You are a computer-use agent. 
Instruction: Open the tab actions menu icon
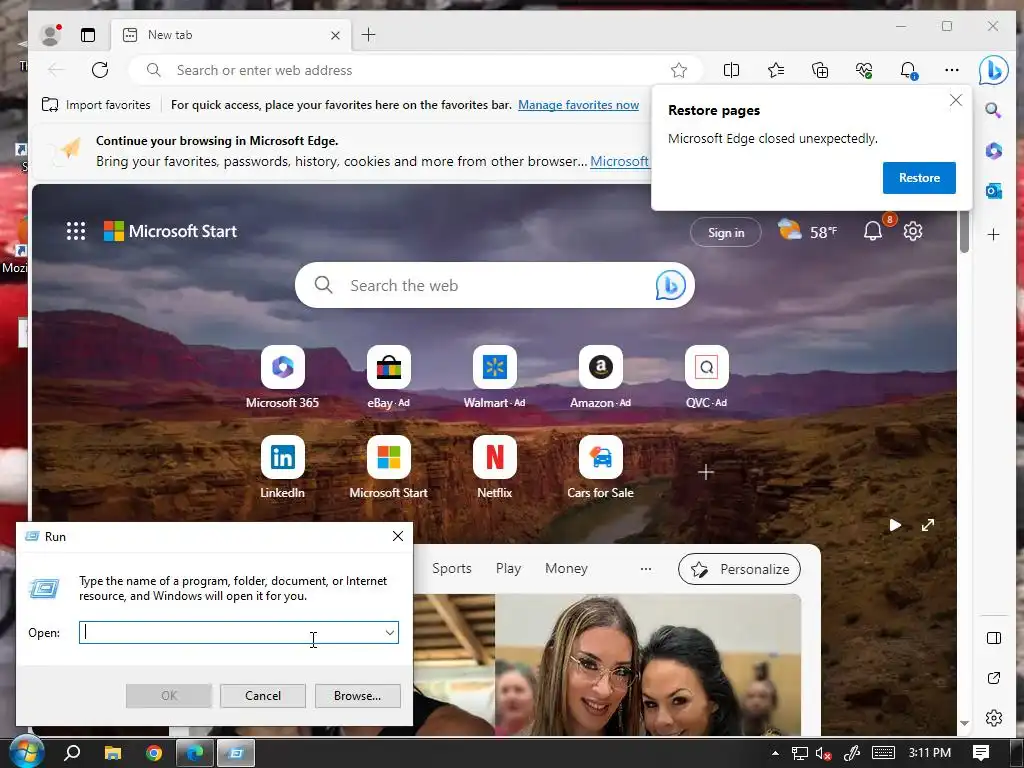[88, 35]
